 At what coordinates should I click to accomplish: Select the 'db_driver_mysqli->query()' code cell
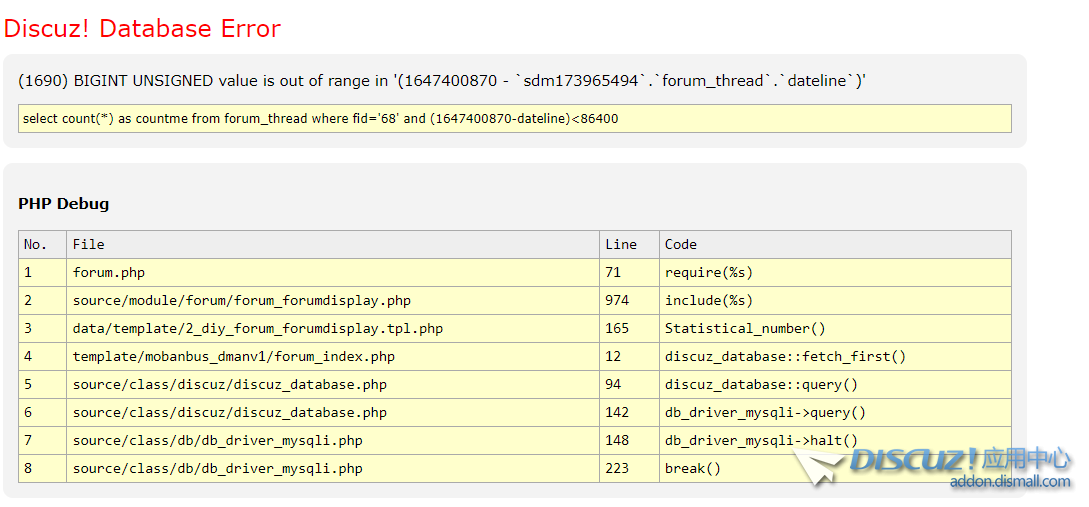coord(836,413)
